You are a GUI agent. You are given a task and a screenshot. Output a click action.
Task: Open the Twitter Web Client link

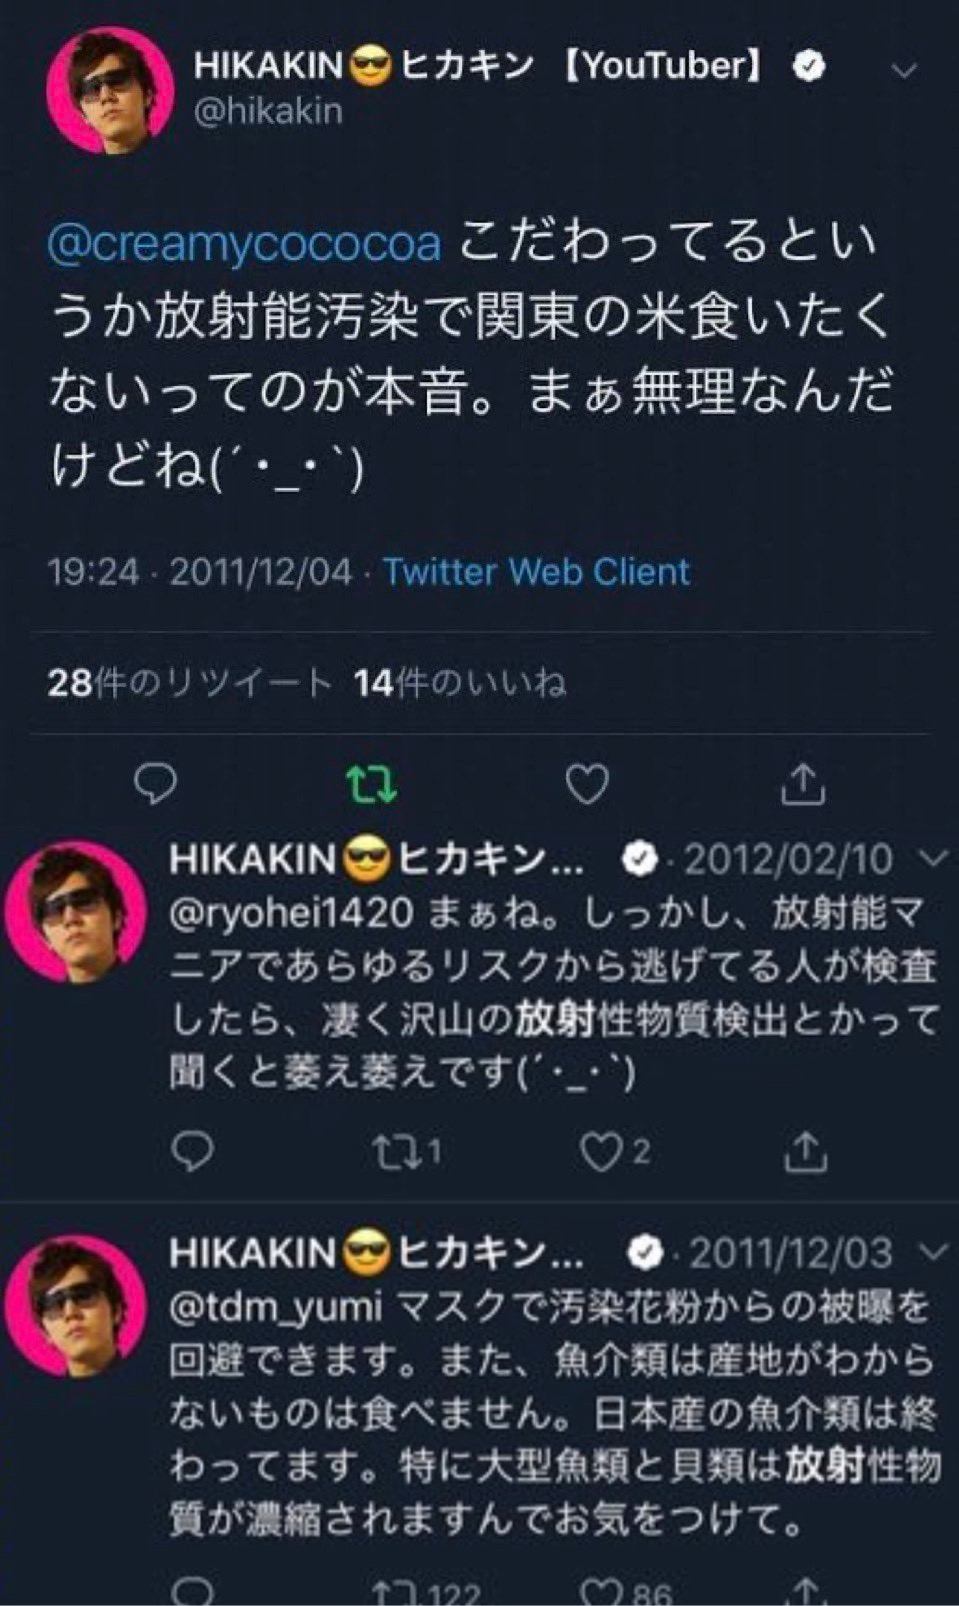point(537,572)
